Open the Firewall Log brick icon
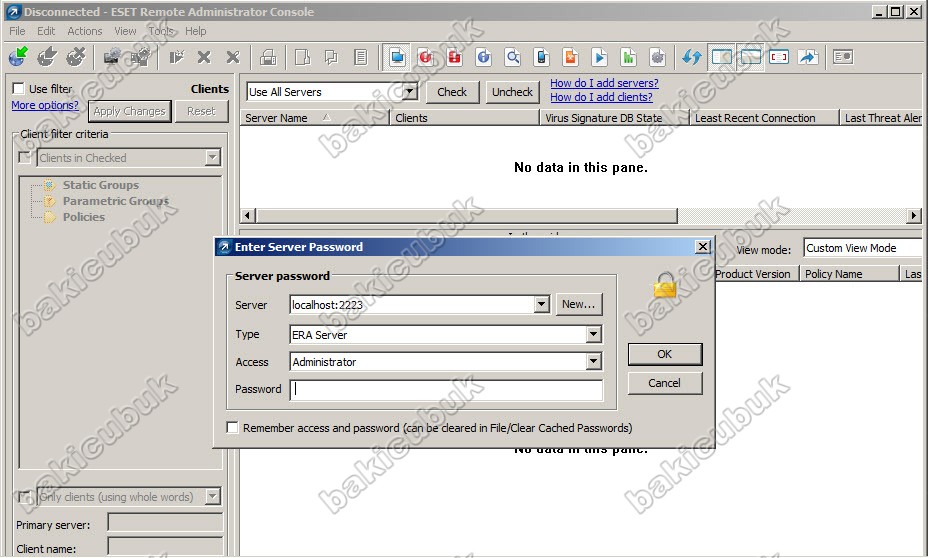The image size is (928, 558). pos(455,57)
